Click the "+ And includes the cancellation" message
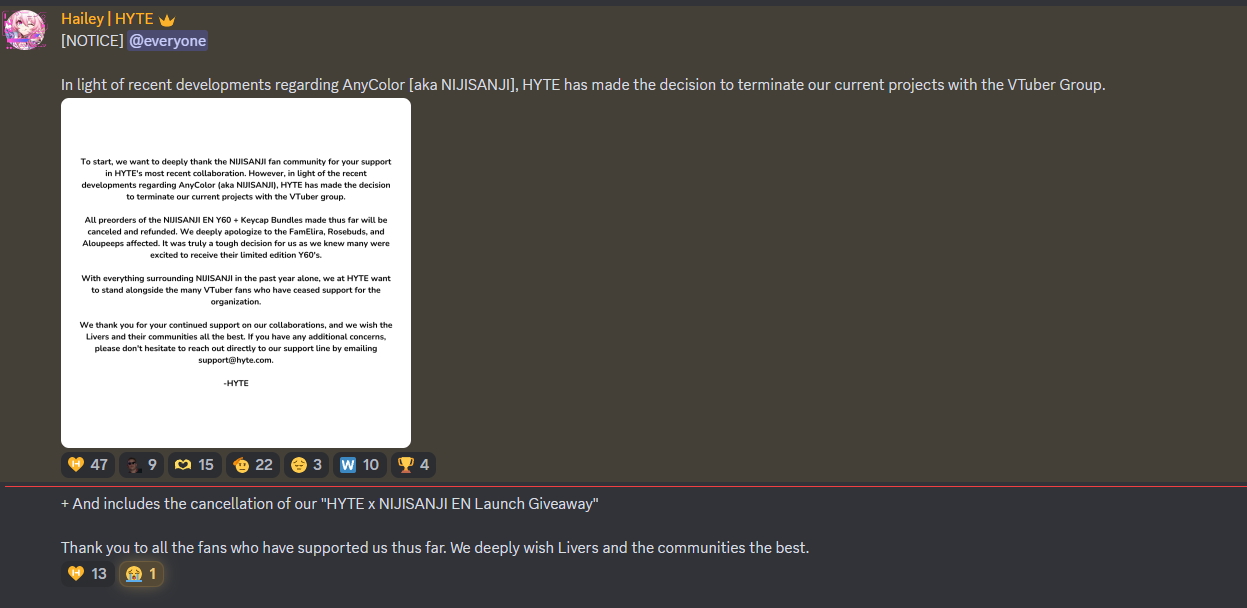 coord(329,504)
